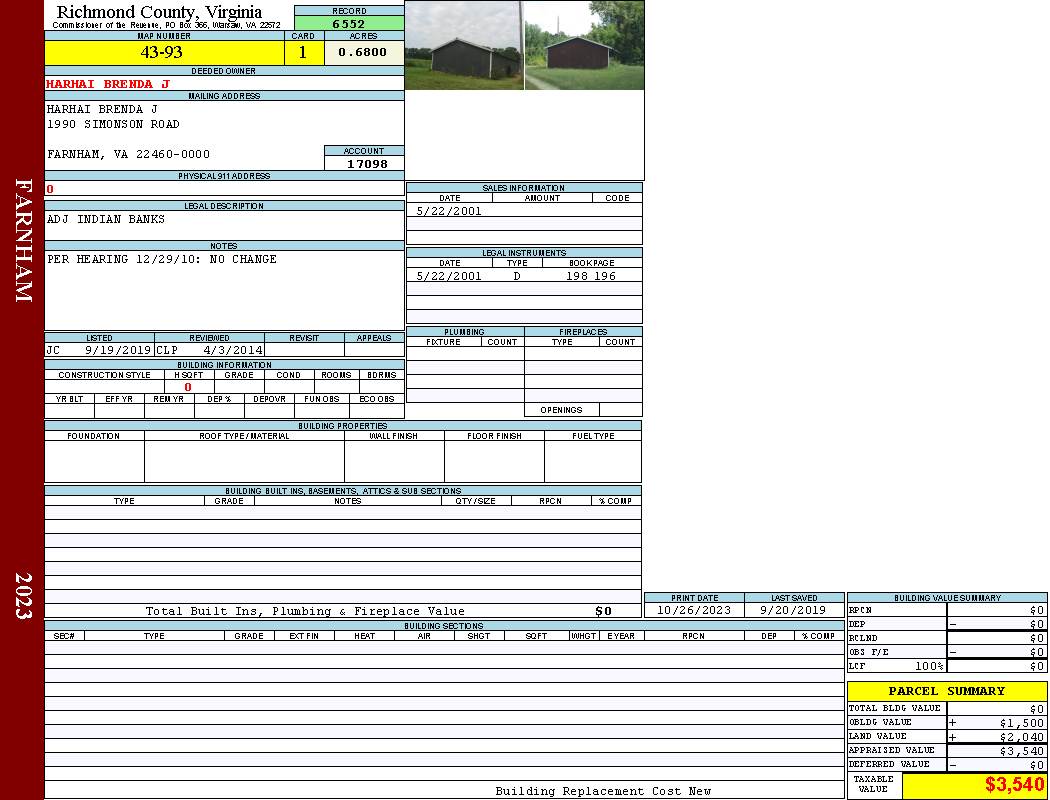
Task: Click legal instrument book page 198 196
Action: click(591, 276)
